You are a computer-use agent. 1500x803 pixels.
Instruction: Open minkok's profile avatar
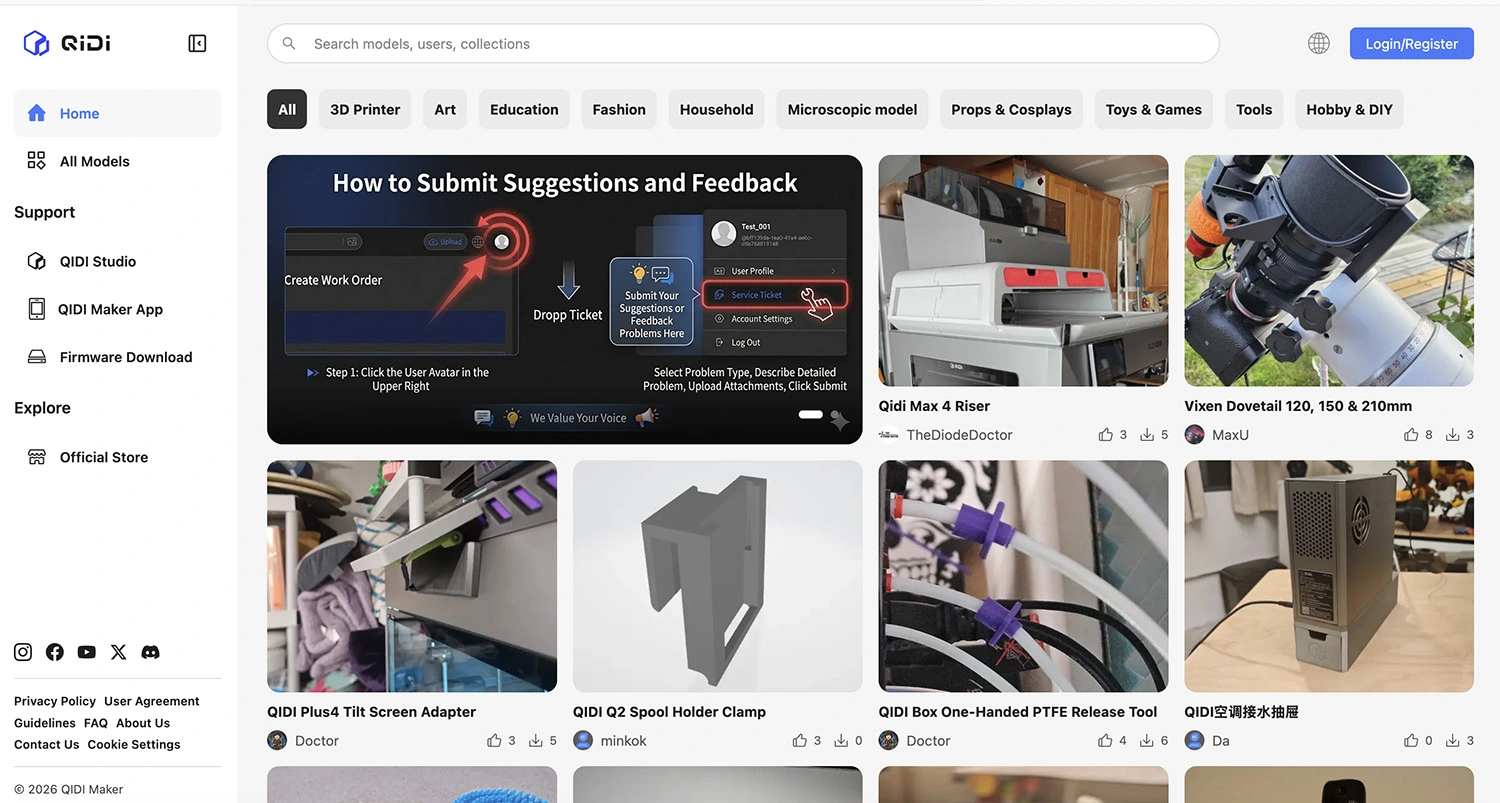point(583,741)
